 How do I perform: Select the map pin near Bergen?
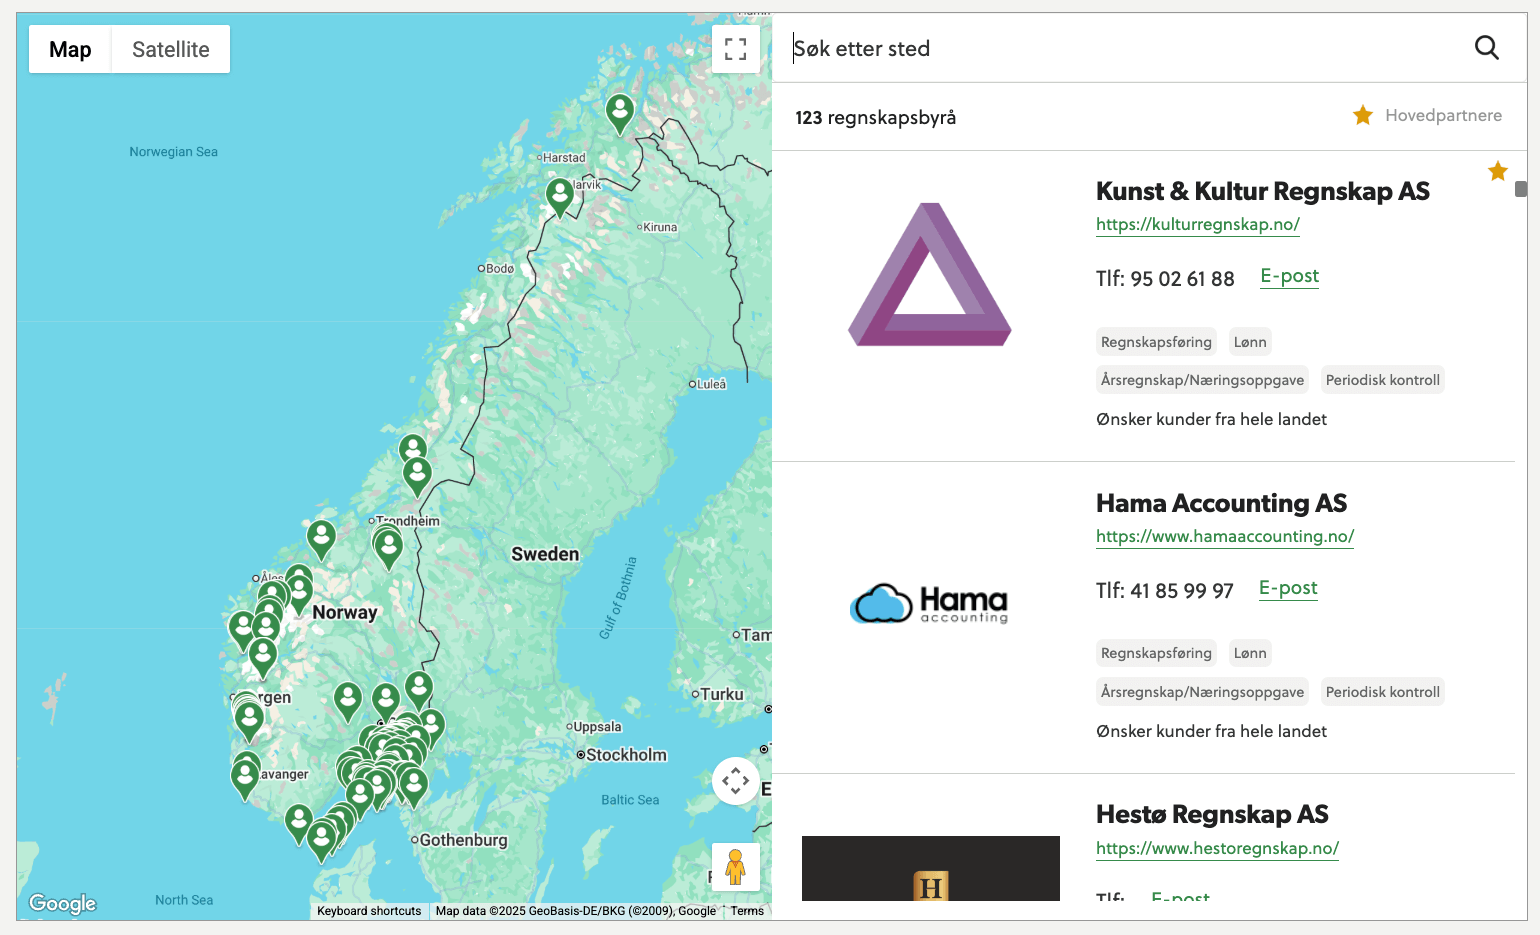249,720
